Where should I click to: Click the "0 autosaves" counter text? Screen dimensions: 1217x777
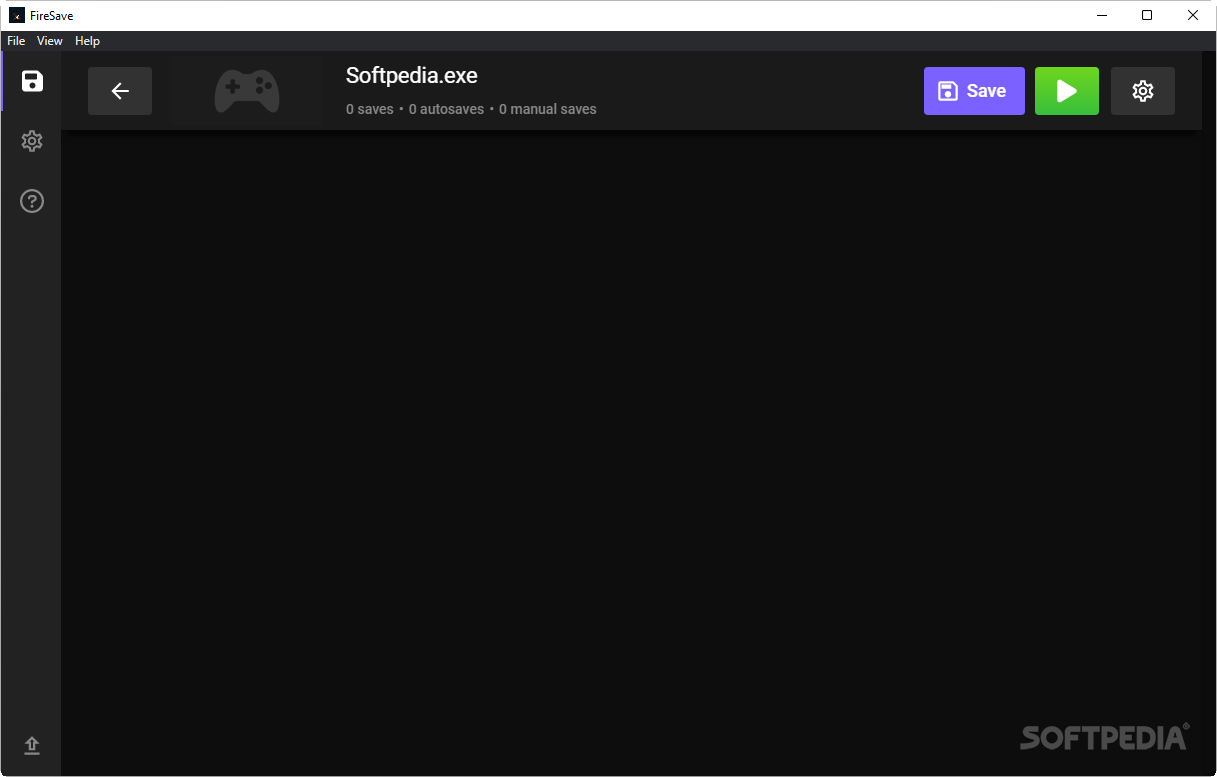pyautogui.click(x=446, y=109)
